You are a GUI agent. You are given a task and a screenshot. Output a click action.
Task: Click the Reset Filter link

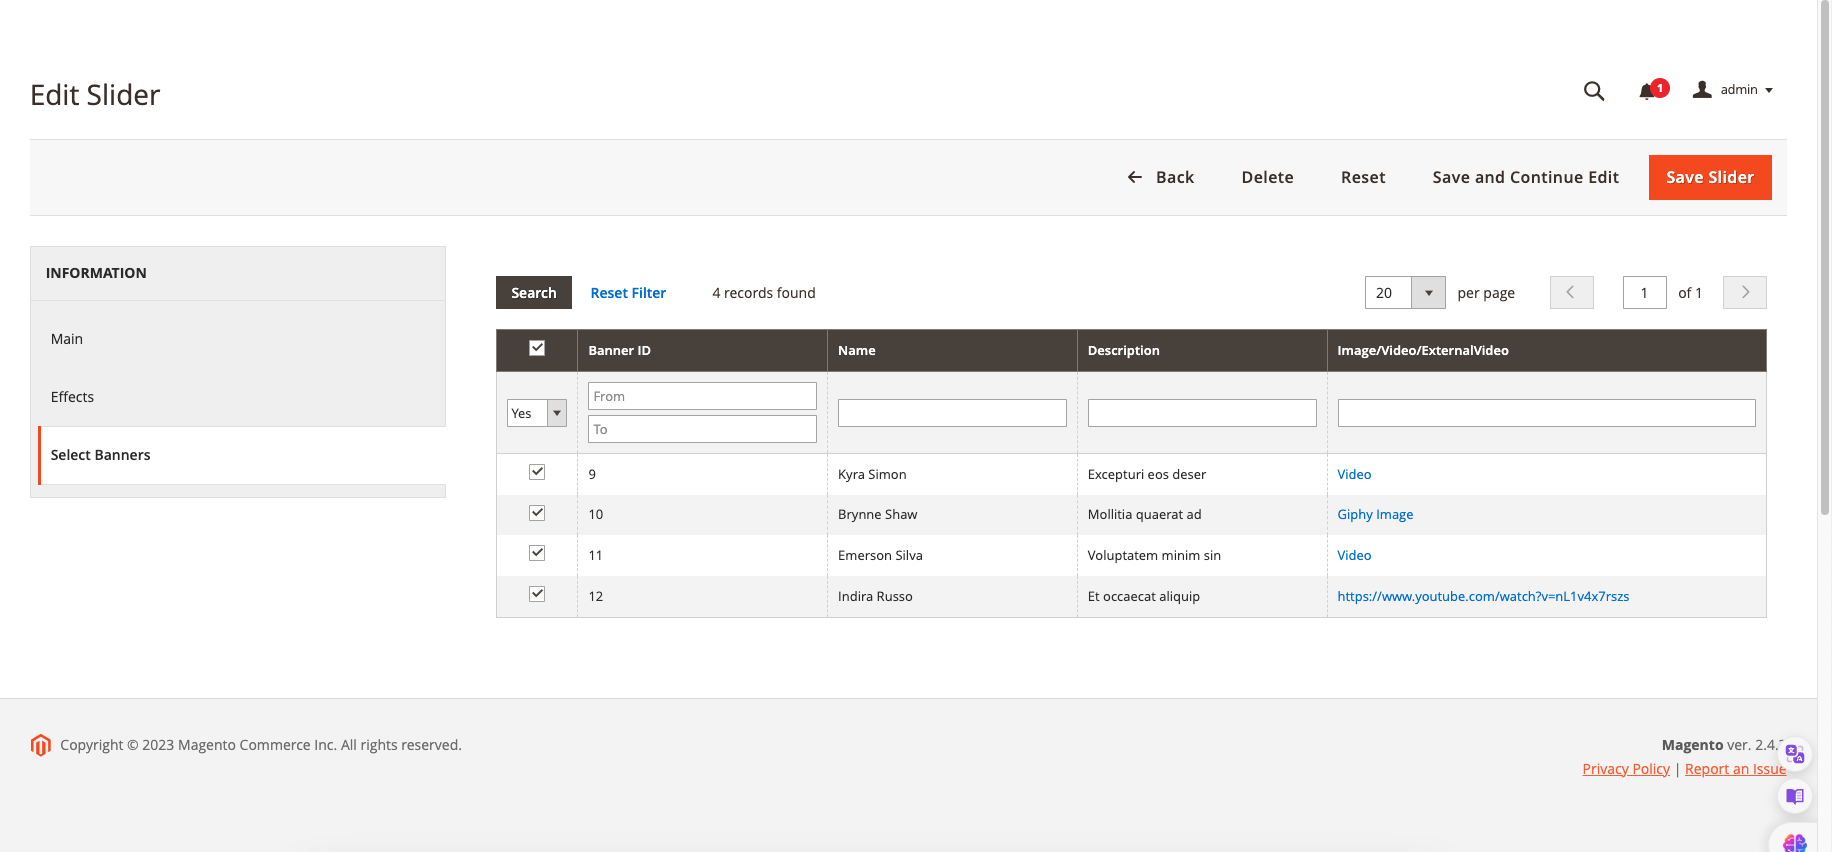pos(628,293)
